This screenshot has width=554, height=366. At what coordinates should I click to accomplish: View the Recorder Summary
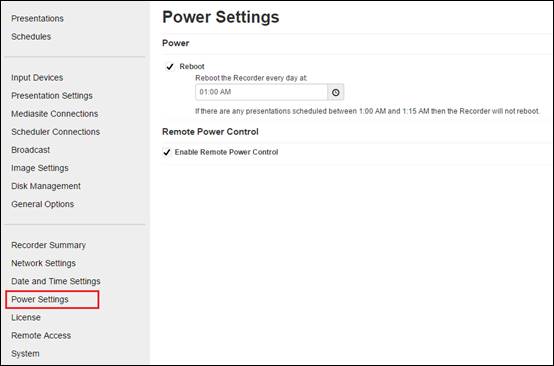(x=48, y=245)
